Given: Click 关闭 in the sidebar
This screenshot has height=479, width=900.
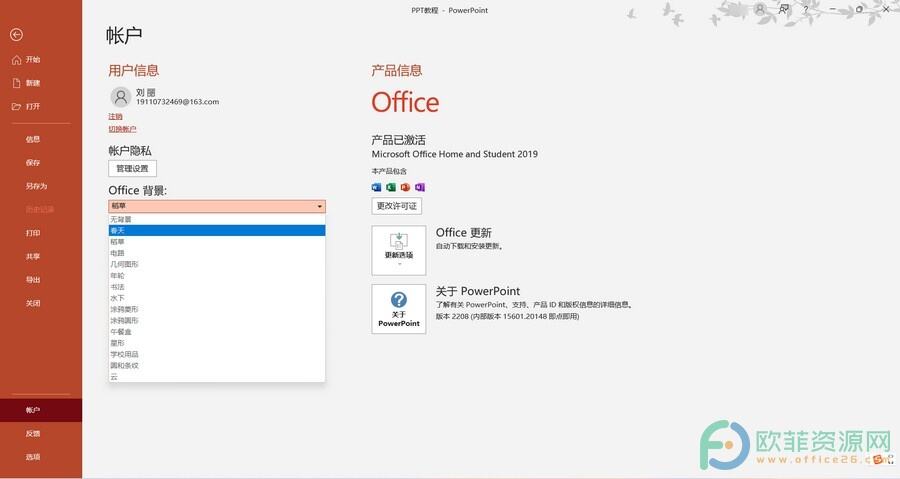Looking at the screenshot, I should 41,303.
